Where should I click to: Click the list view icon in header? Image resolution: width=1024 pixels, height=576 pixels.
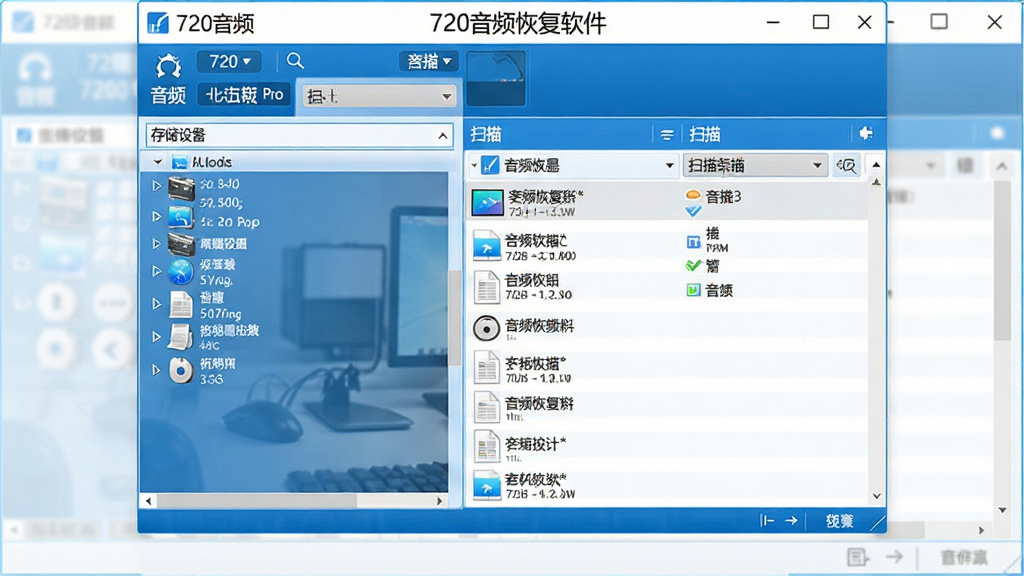(667, 135)
